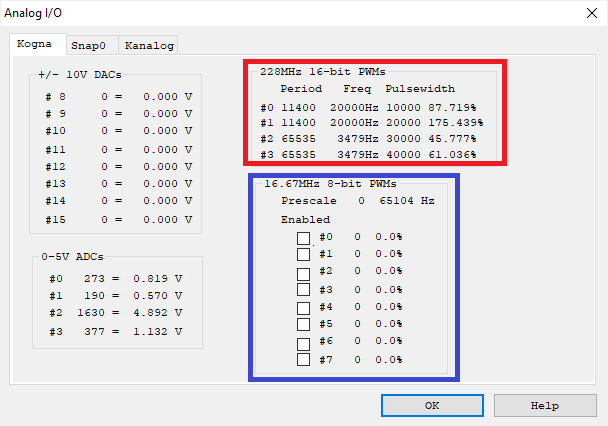
Task: Turn on 8-bit PWM #5 checkbox
Action: click(x=304, y=324)
